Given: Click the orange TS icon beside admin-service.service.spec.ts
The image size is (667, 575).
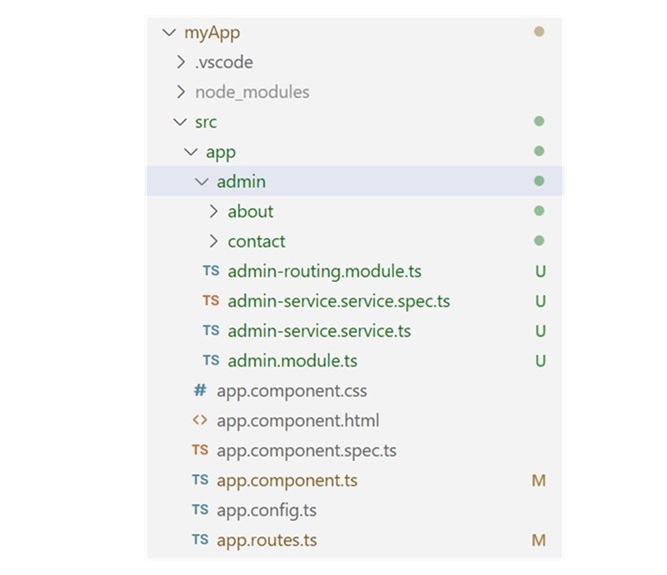Looking at the screenshot, I should [211, 301].
